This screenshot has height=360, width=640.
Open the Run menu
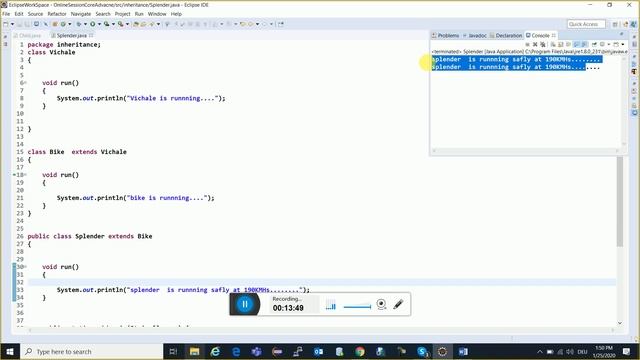click(x=139, y=14)
